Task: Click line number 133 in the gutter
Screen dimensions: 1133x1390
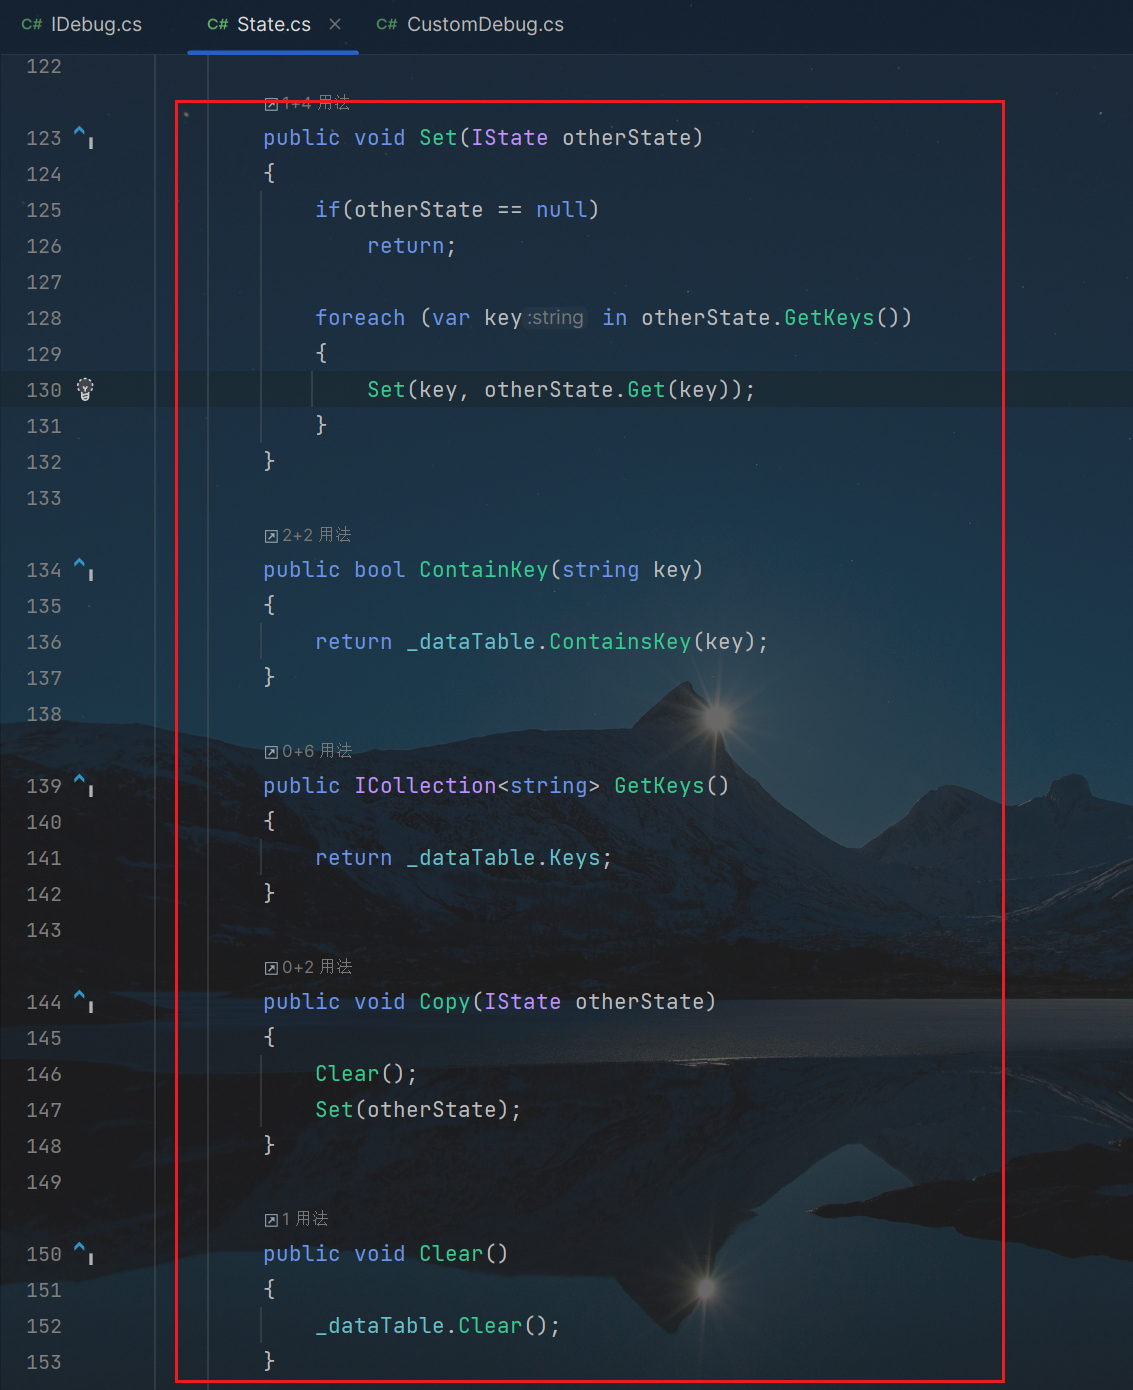Action: point(44,498)
